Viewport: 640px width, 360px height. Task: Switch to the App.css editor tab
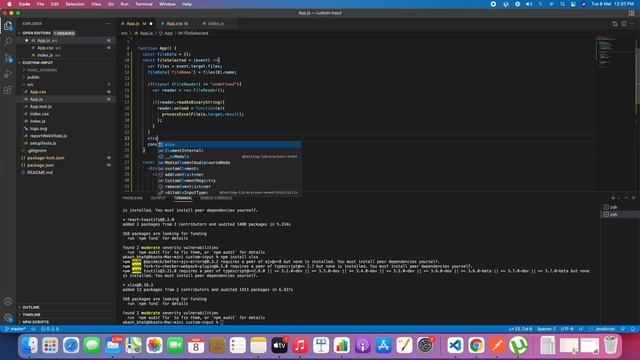(x=177, y=24)
